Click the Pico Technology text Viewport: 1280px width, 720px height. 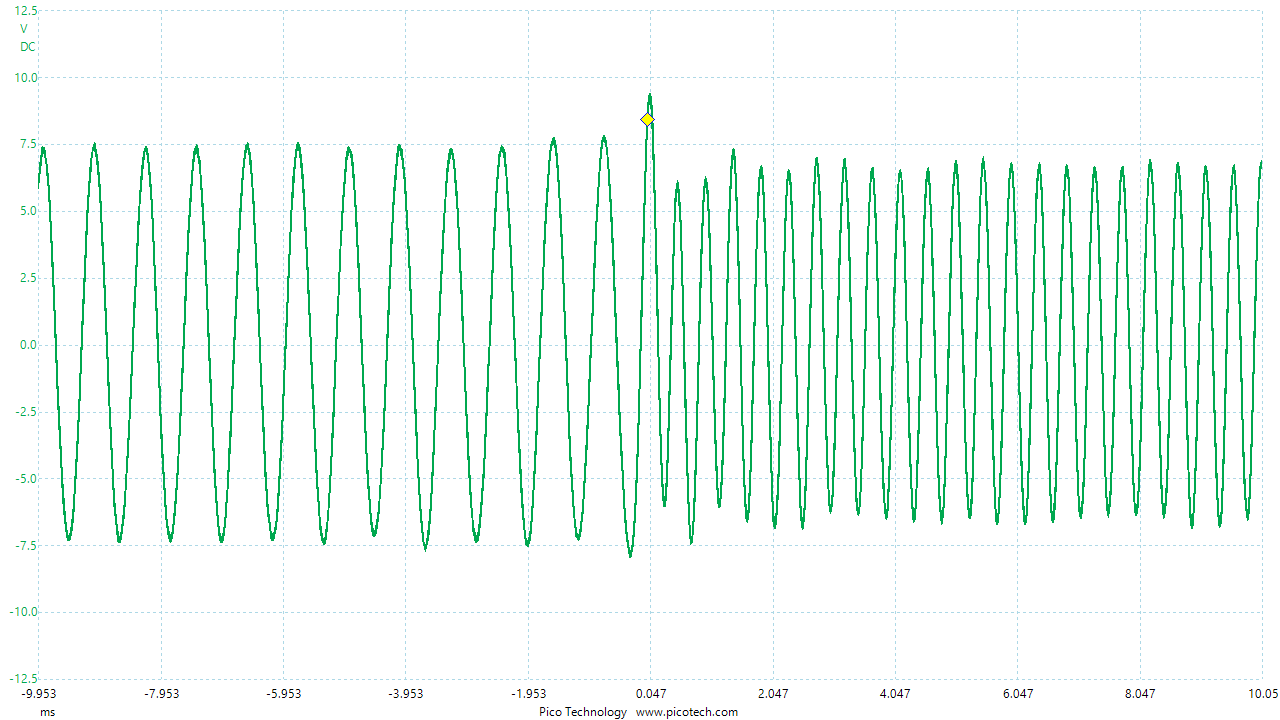[x=582, y=712]
